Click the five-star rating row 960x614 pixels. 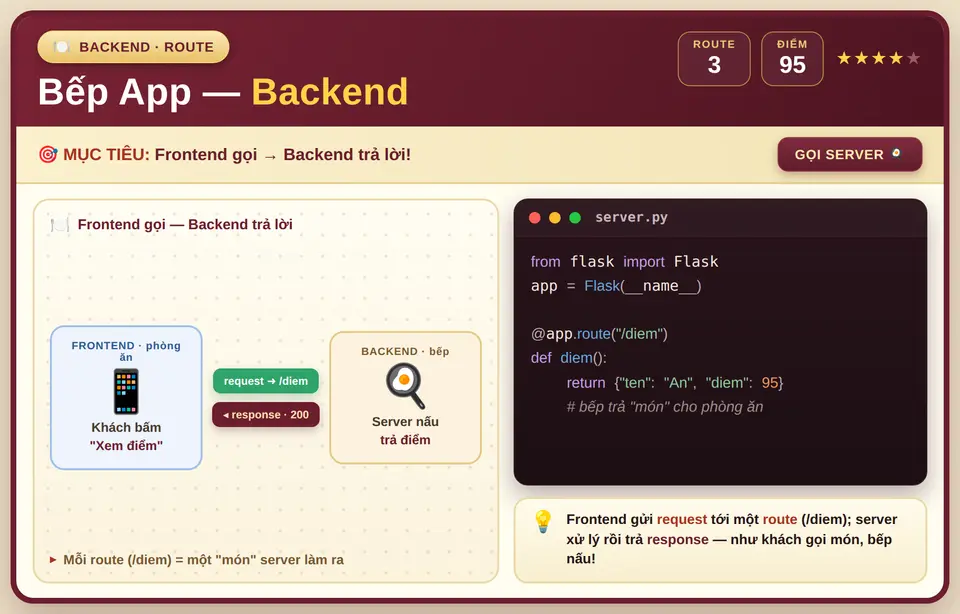(879, 58)
